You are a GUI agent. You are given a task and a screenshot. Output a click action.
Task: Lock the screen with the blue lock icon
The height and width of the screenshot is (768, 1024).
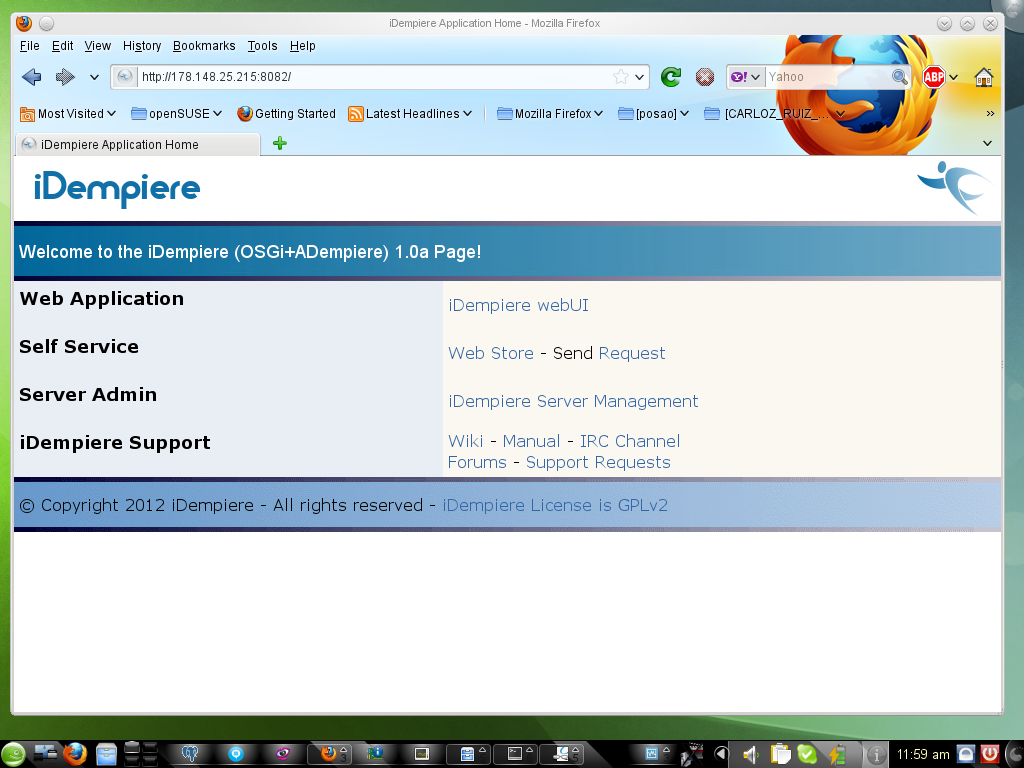pyautogui.click(x=966, y=754)
